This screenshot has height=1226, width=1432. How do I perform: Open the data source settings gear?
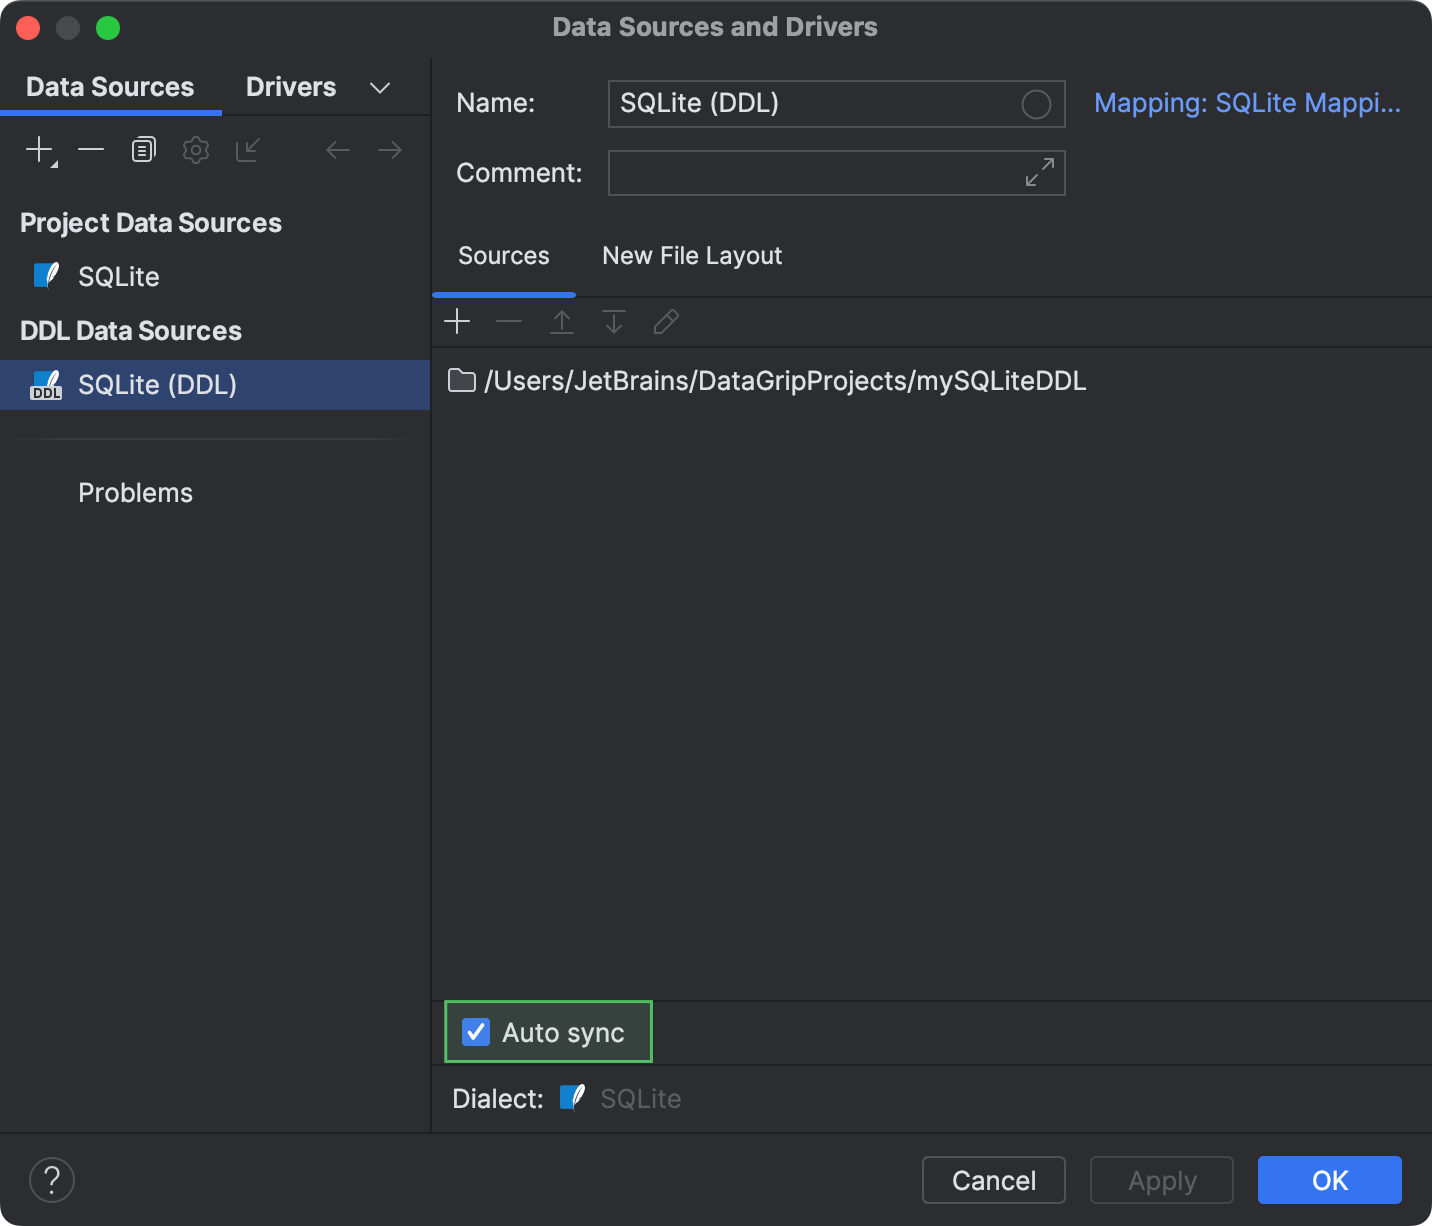[195, 149]
